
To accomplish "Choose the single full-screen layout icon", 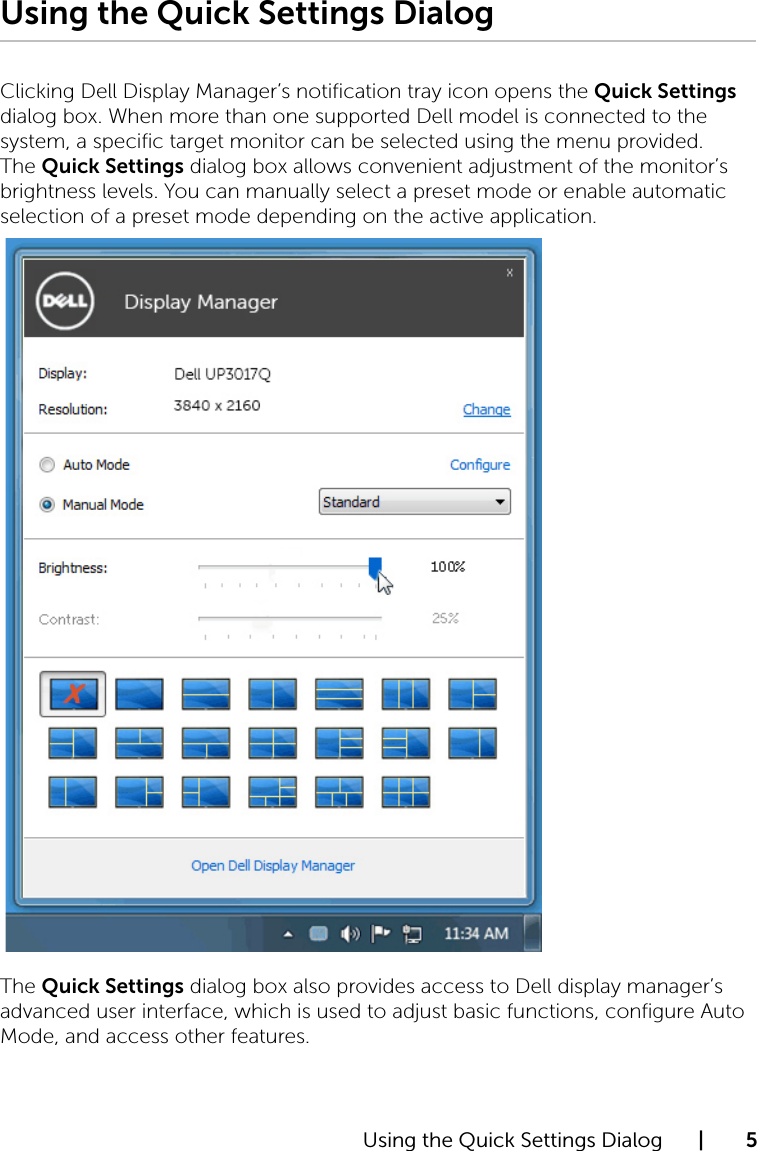I will [140, 694].
